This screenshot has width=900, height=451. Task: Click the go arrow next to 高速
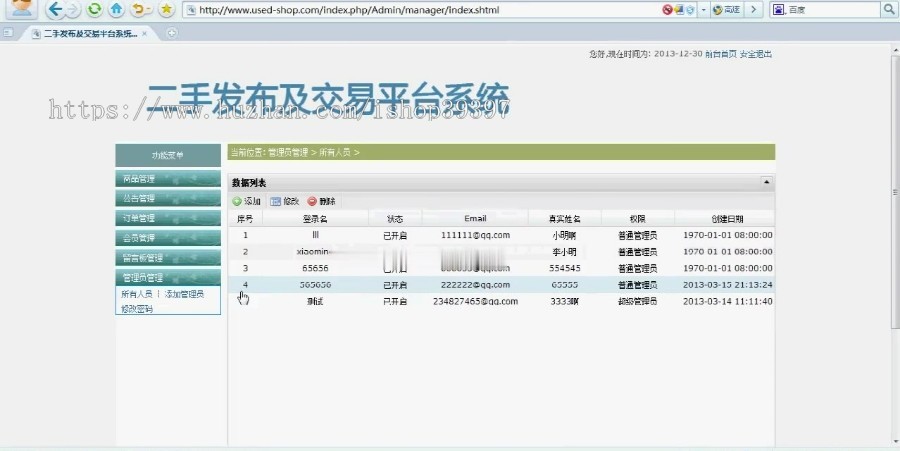click(753, 10)
